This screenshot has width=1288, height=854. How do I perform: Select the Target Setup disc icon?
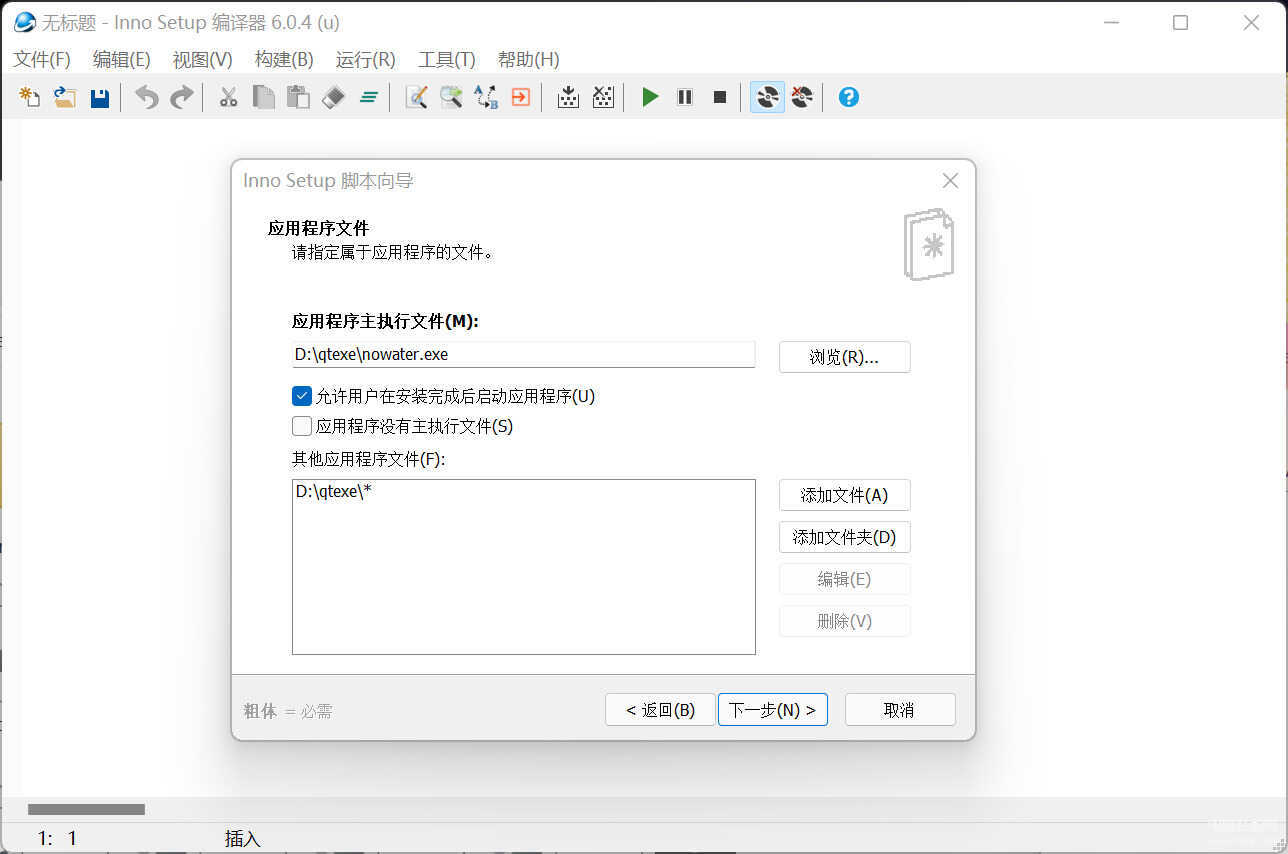click(x=767, y=97)
